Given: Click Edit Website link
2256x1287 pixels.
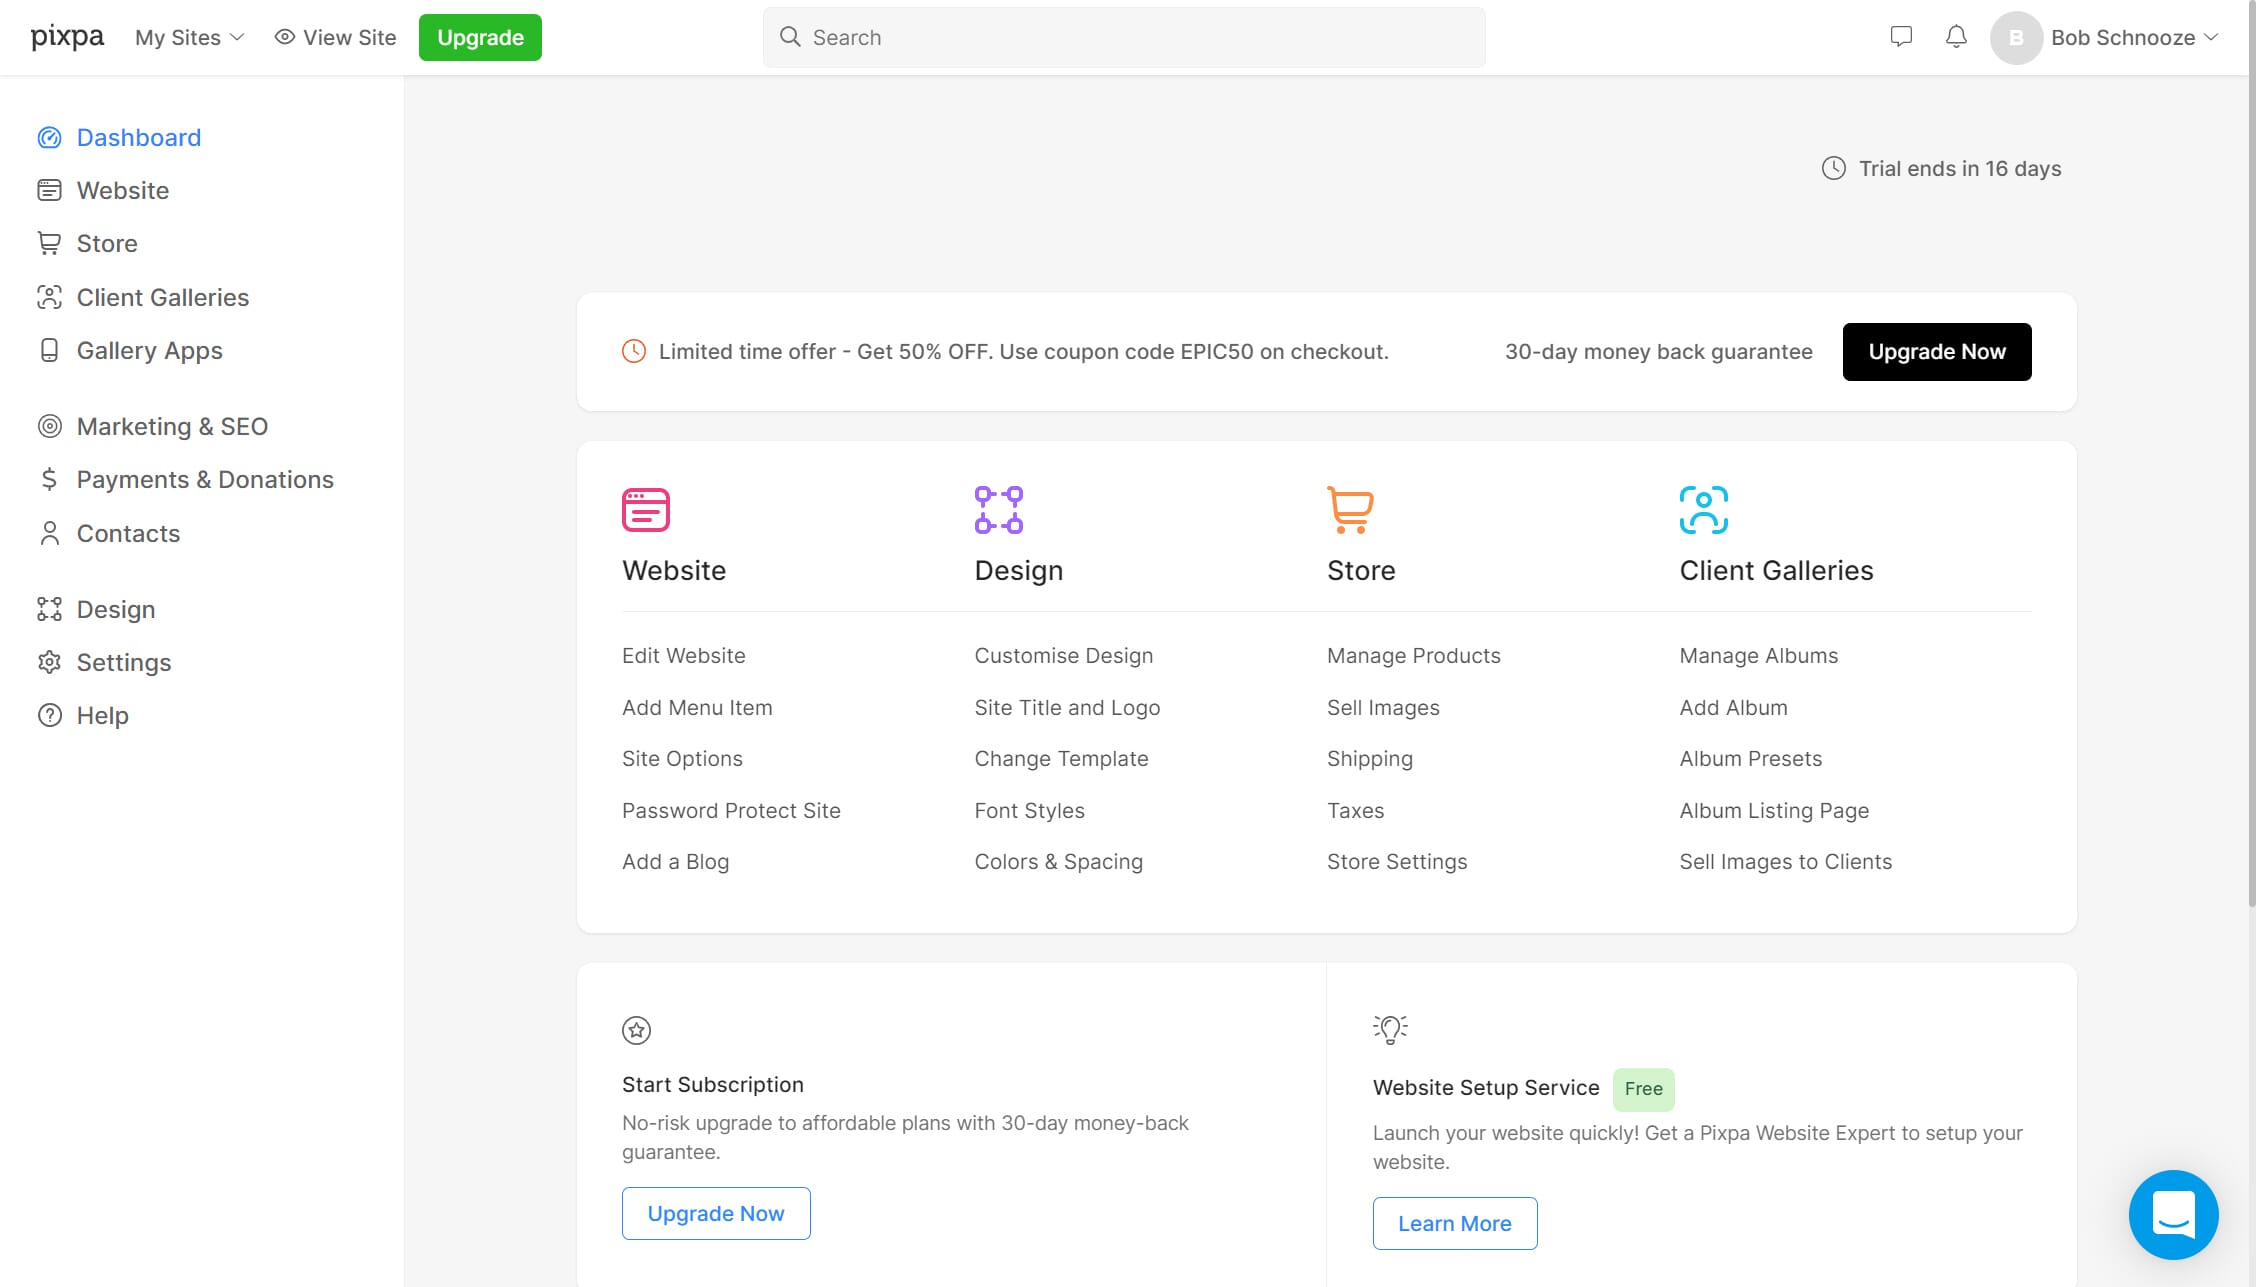Looking at the screenshot, I should [684, 655].
